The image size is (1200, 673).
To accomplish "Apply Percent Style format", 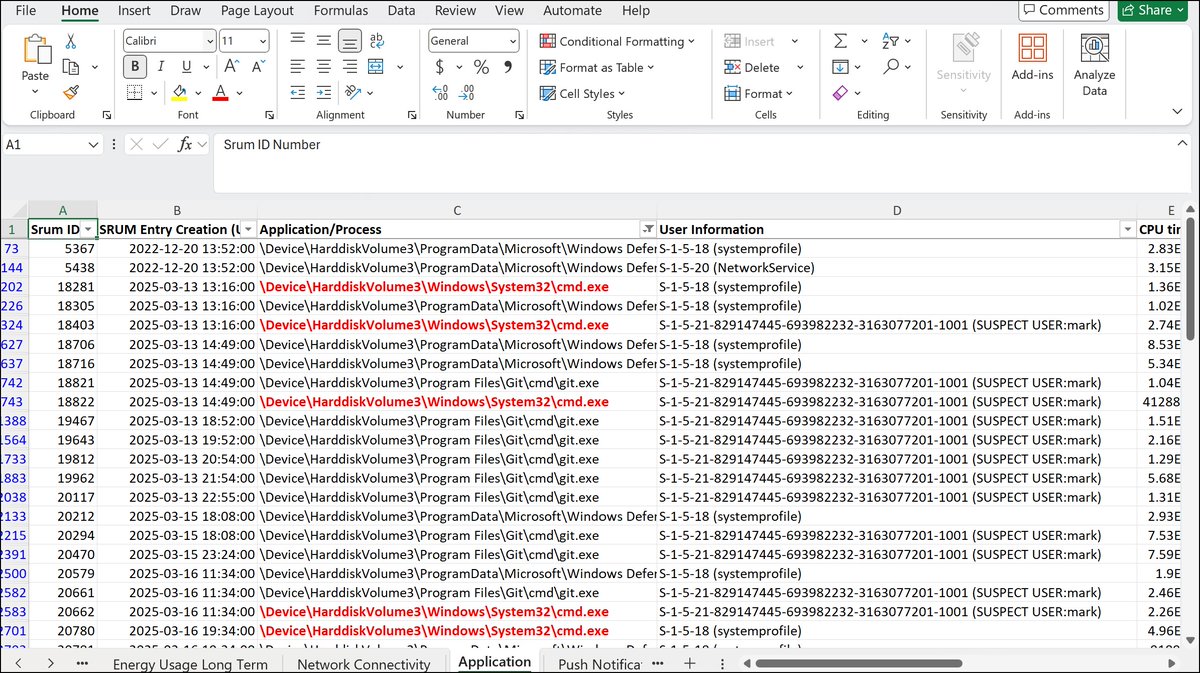I will [481, 67].
